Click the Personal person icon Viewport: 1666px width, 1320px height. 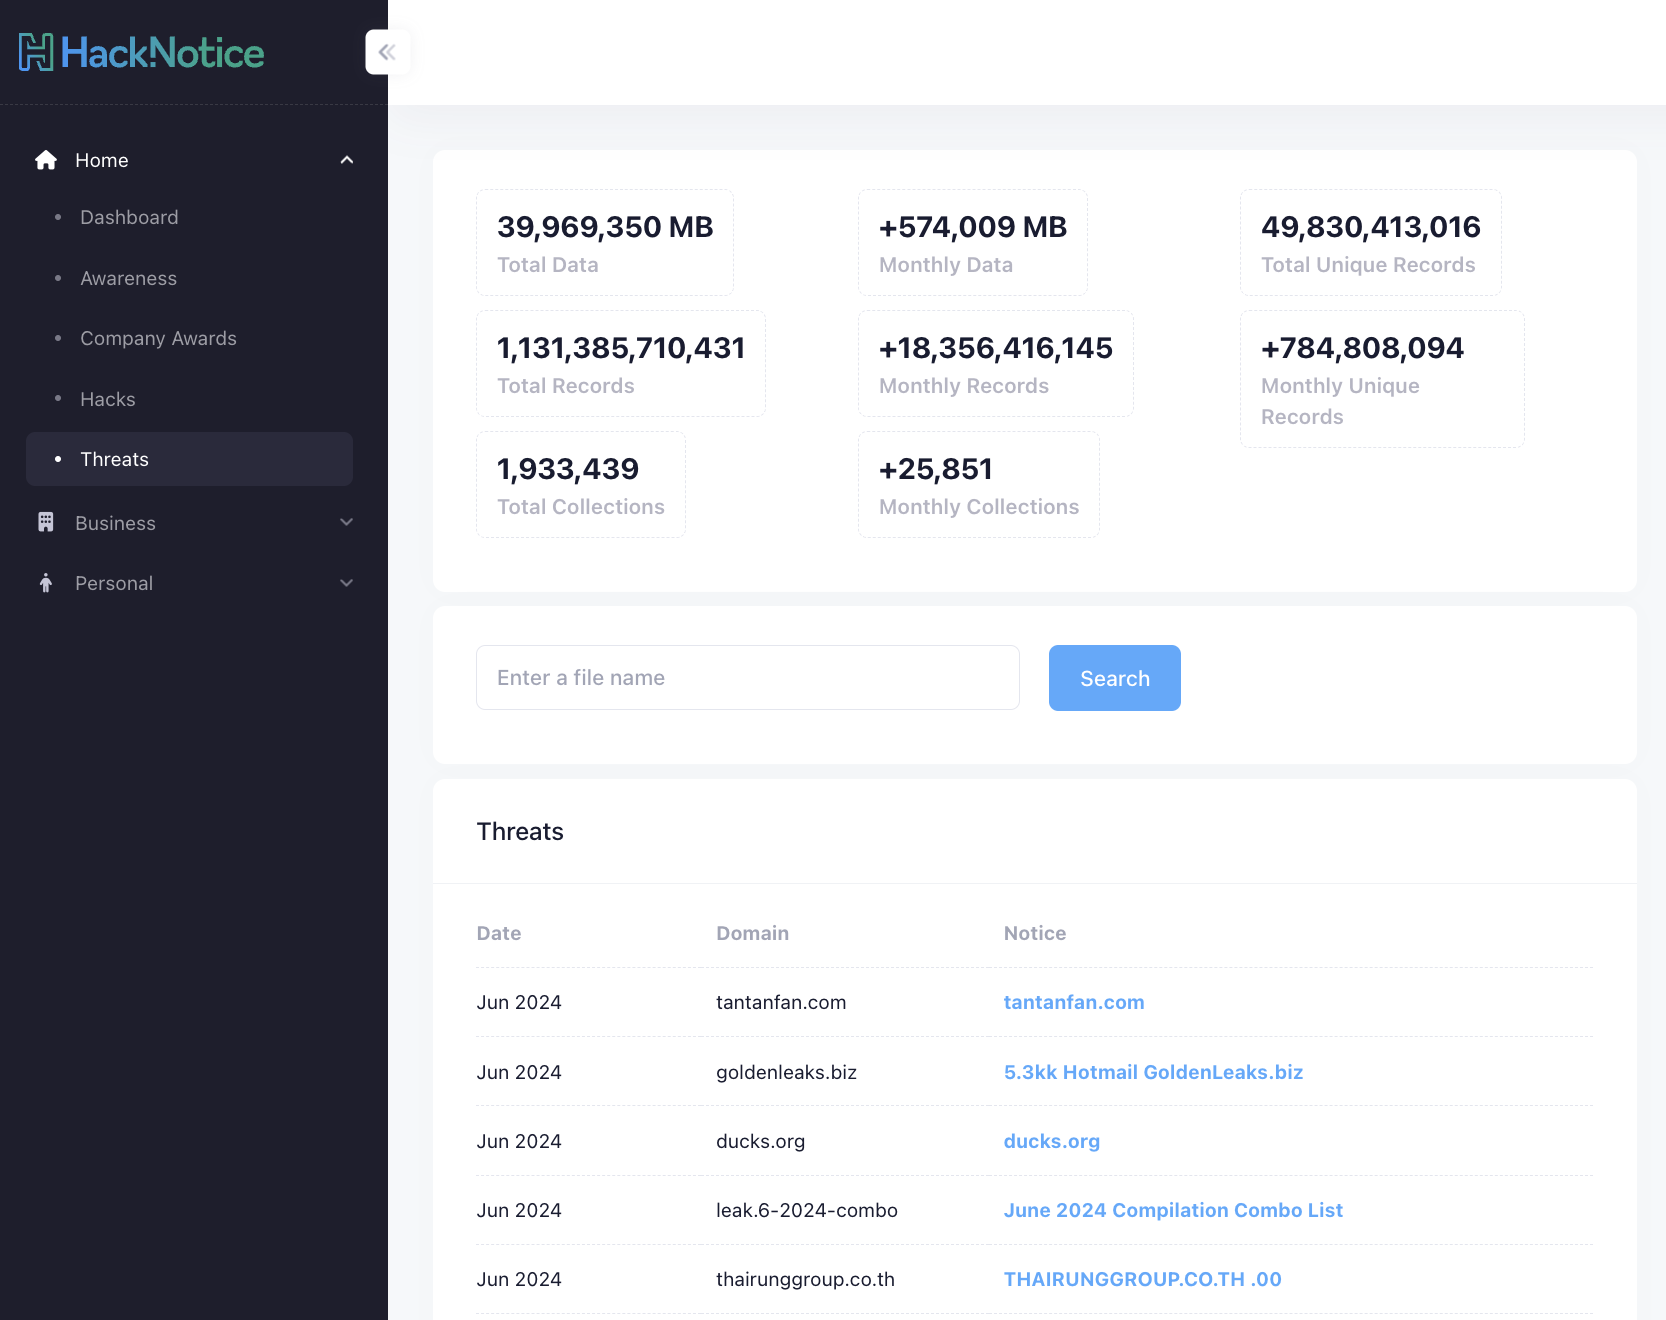[x=46, y=583]
